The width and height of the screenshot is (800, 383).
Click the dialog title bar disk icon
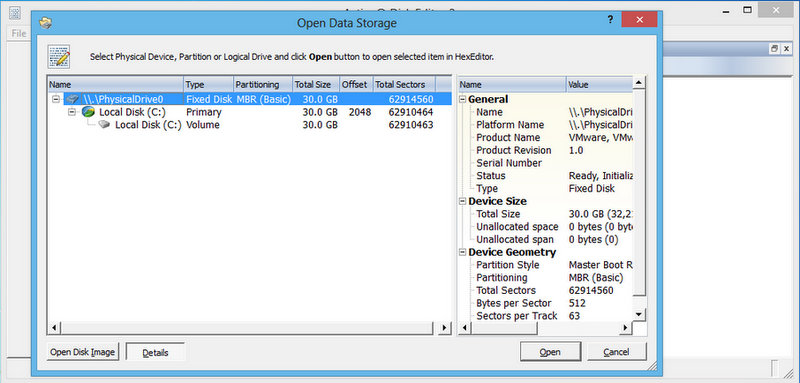[46, 22]
